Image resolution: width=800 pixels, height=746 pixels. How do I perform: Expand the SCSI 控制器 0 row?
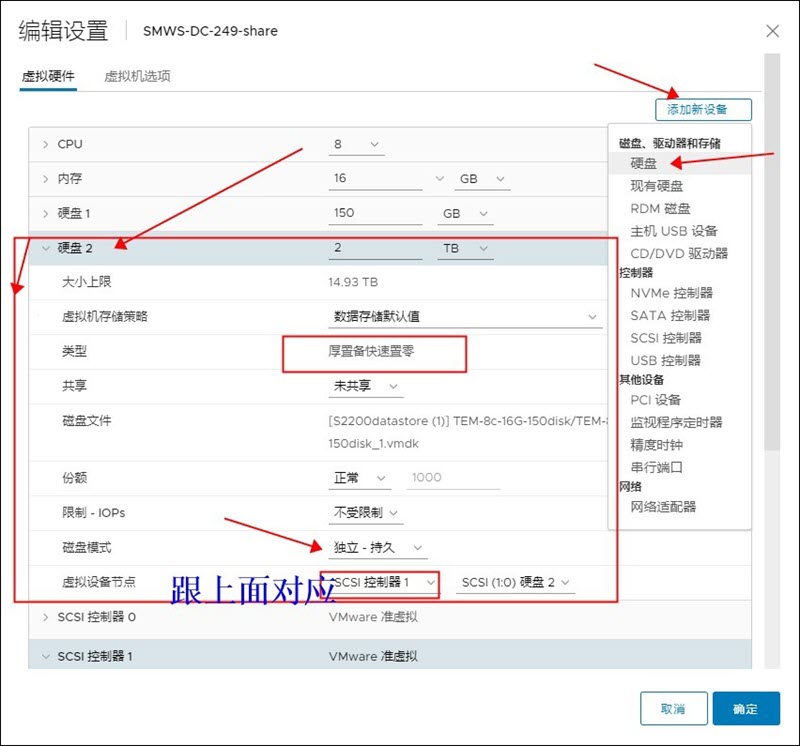pos(46,617)
